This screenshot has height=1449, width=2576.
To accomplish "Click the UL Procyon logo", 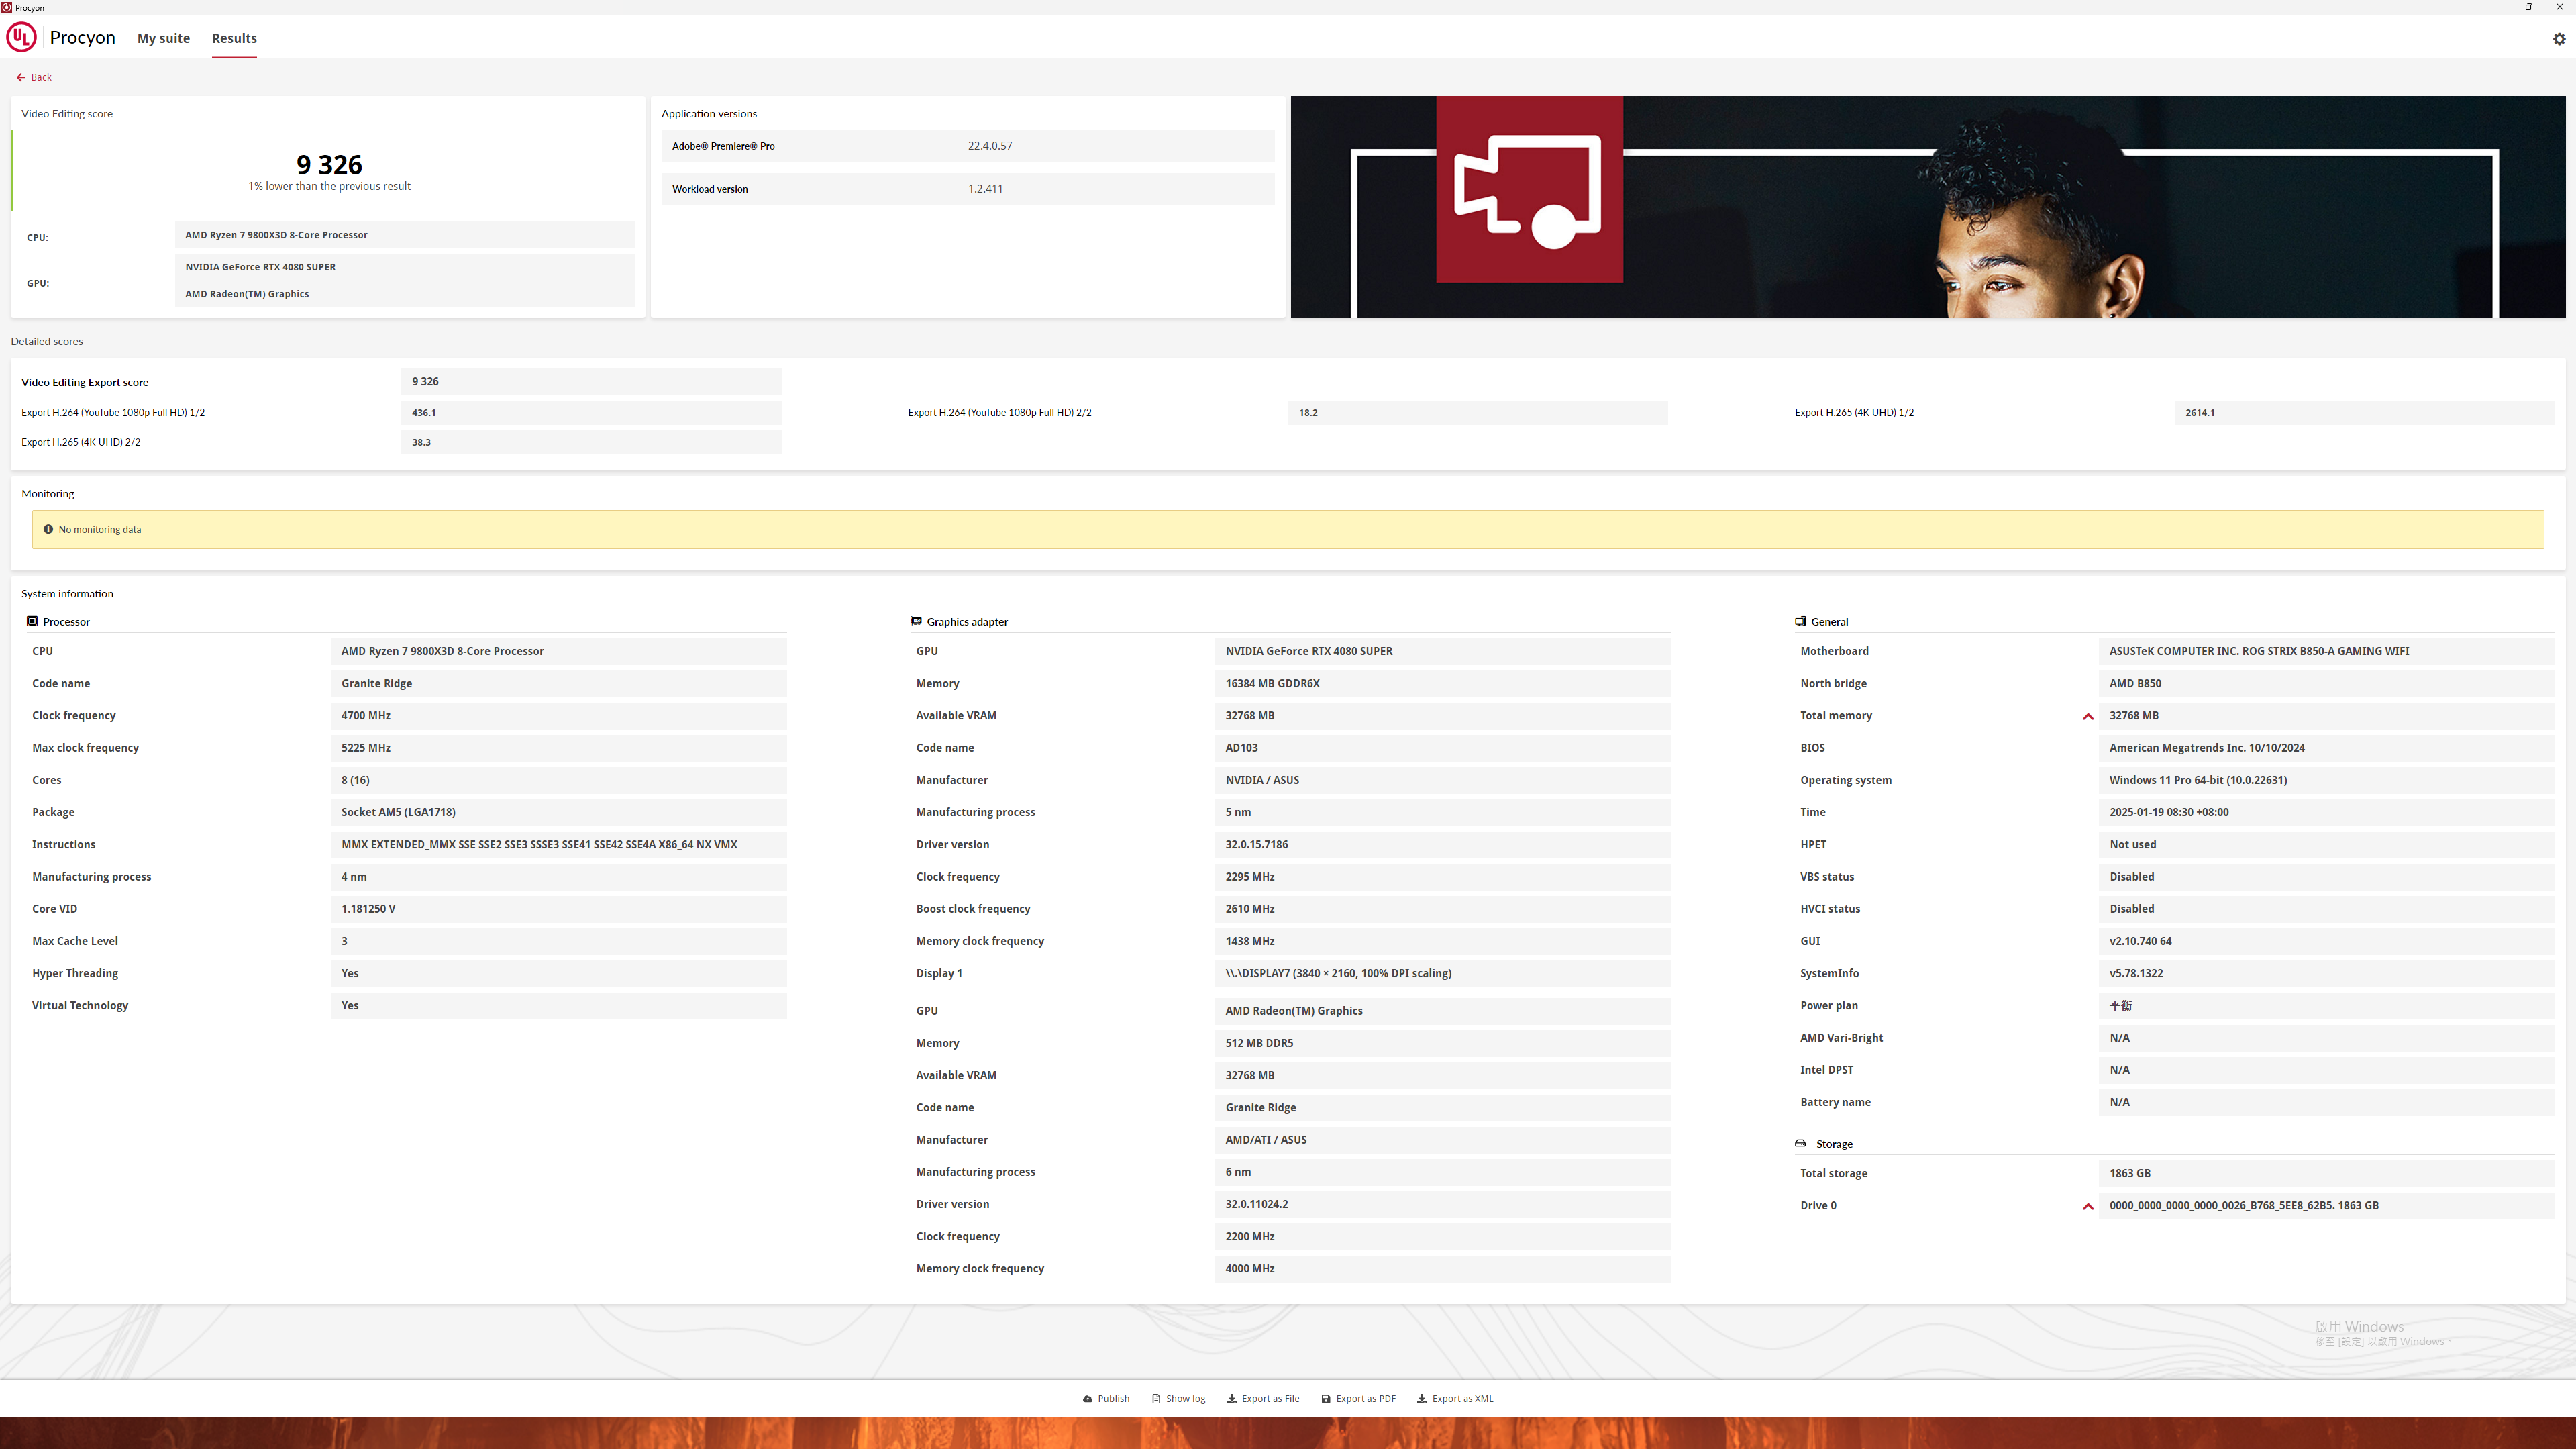I will tap(21, 38).
